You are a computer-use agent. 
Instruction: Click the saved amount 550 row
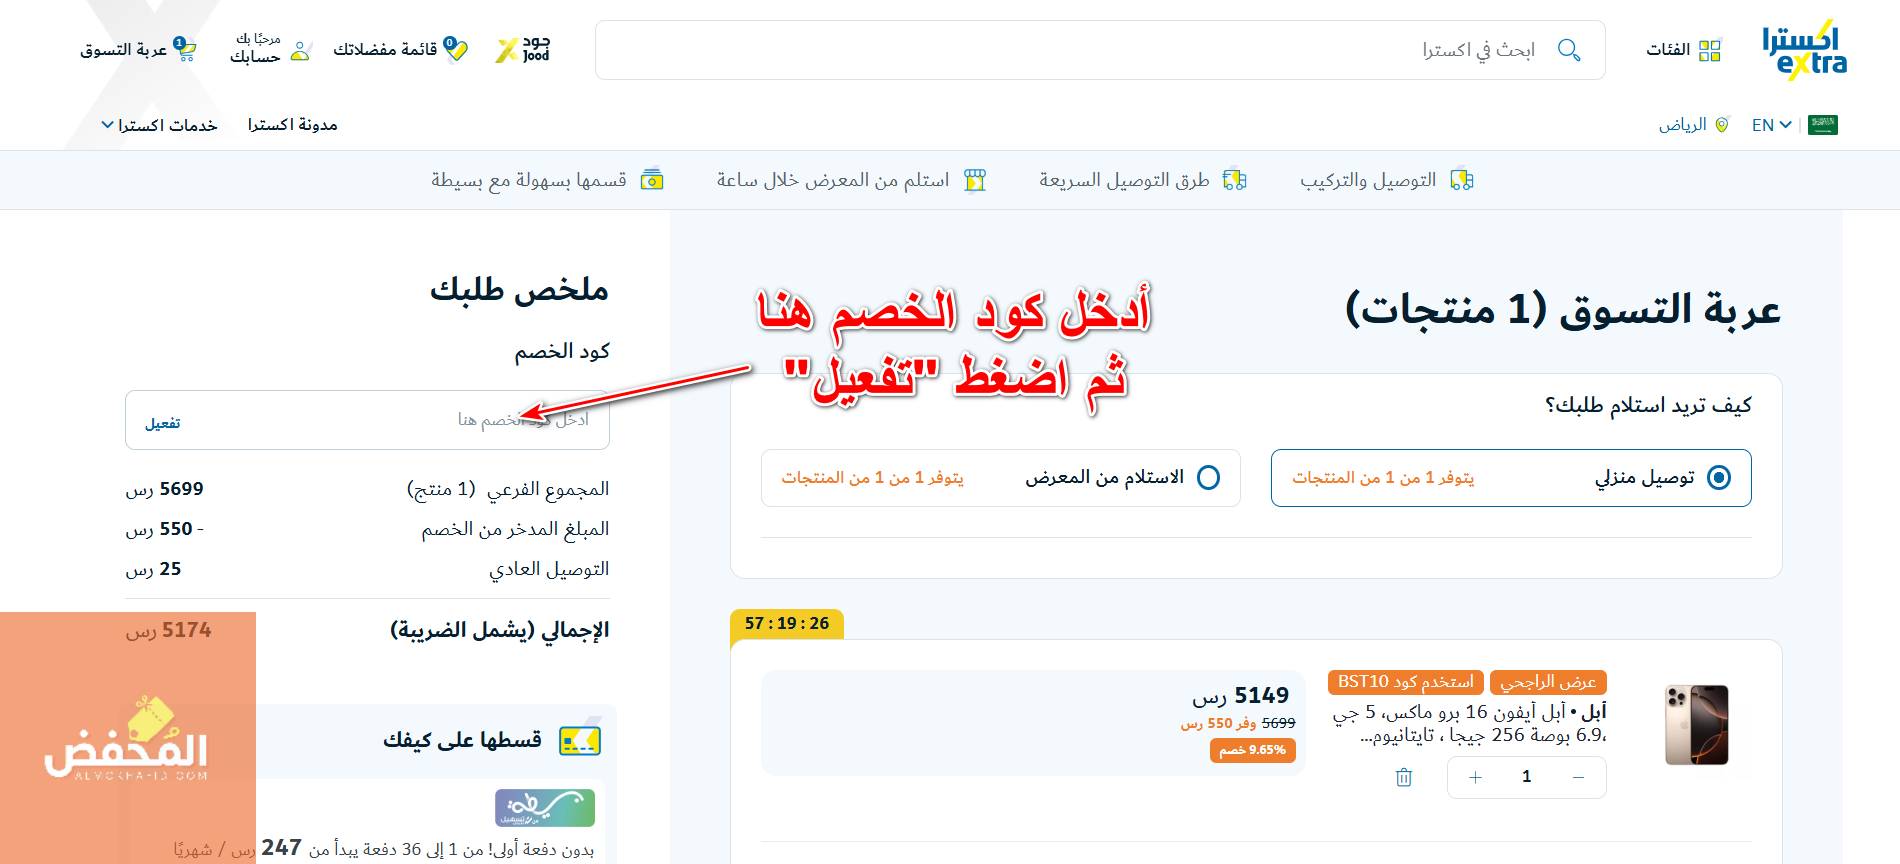[367, 529]
